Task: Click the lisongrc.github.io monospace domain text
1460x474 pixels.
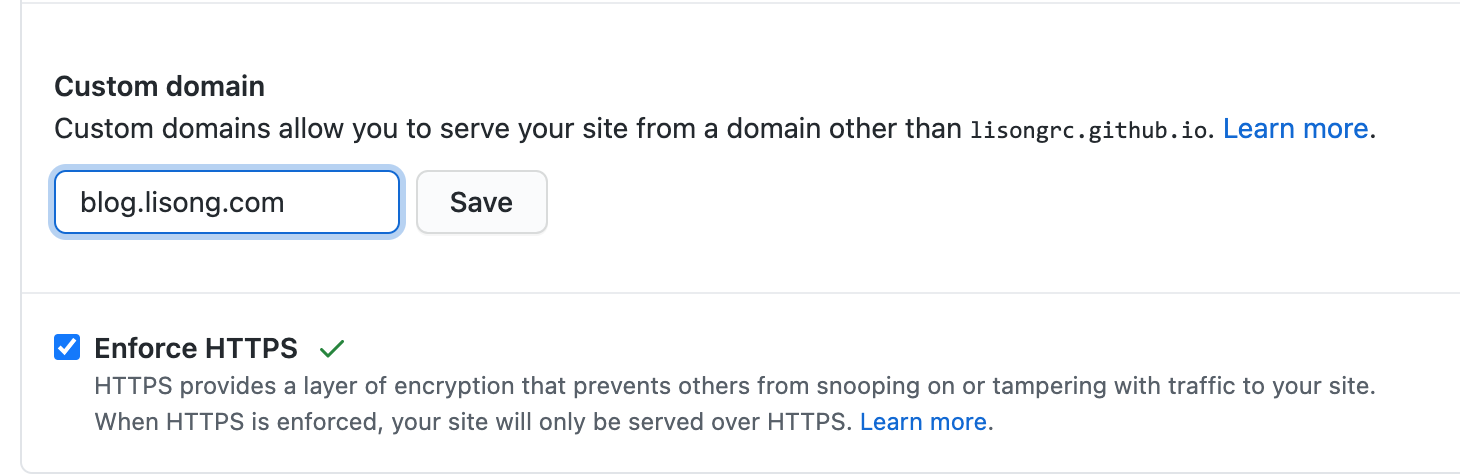Action: tap(1090, 131)
